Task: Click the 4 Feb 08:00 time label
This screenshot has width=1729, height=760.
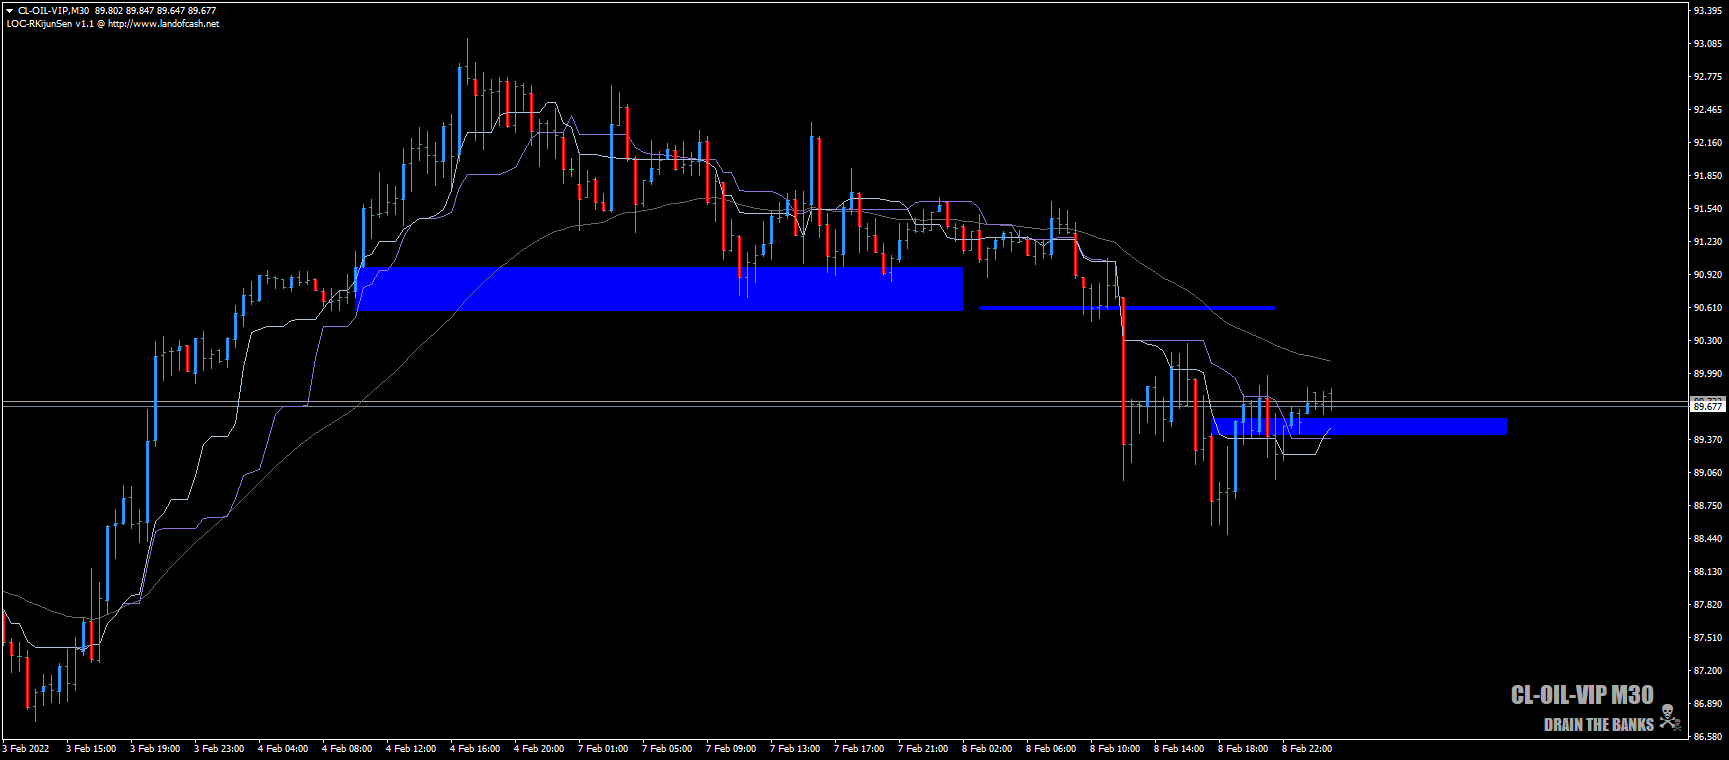Action: [x=347, y=749]
